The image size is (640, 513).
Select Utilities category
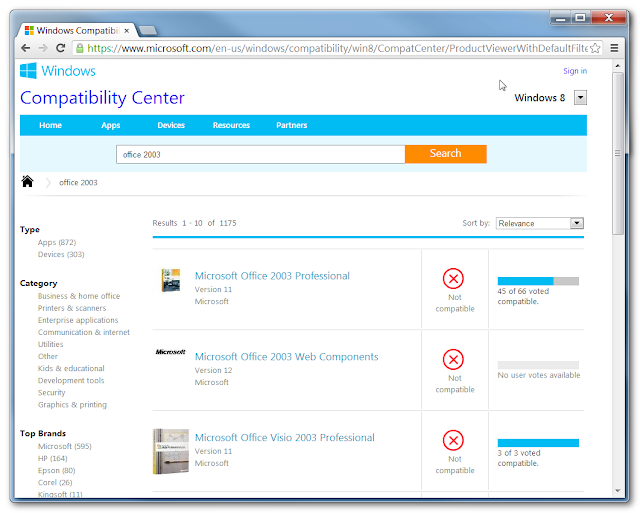(x=50, y=344)
